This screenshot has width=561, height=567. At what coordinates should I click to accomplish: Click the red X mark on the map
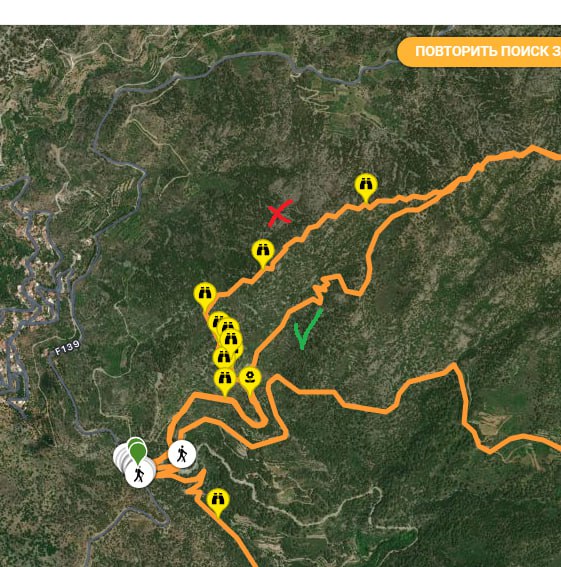coord(280,213)
